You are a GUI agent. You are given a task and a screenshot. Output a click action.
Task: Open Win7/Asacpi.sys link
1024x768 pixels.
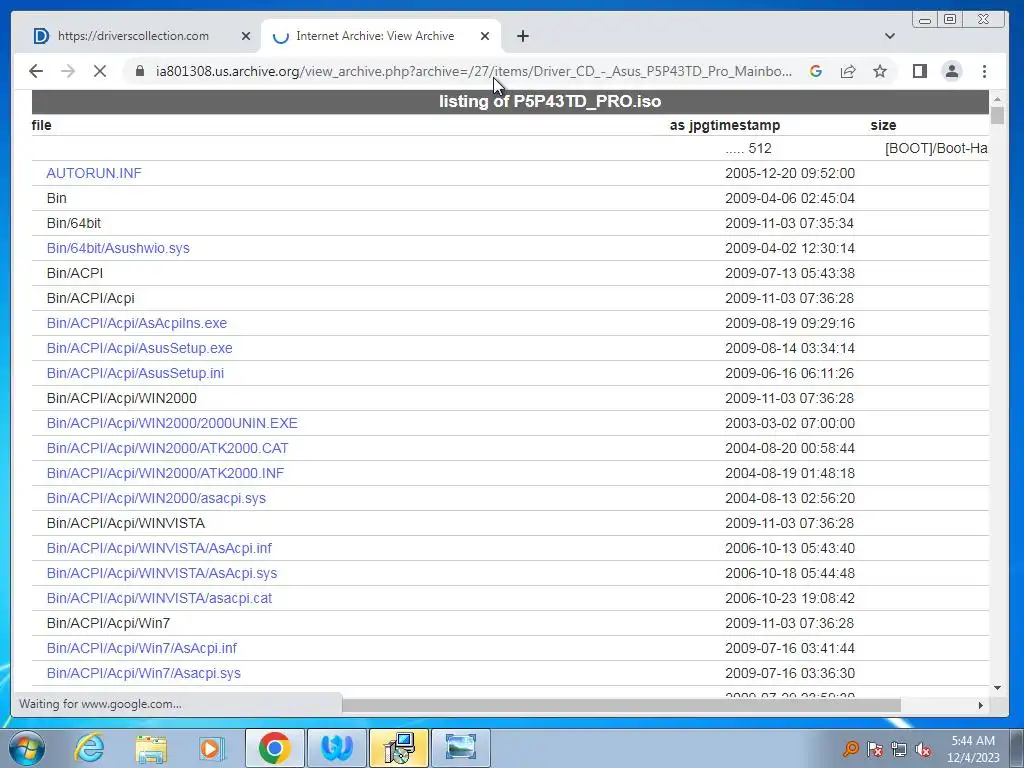(144, 673)
